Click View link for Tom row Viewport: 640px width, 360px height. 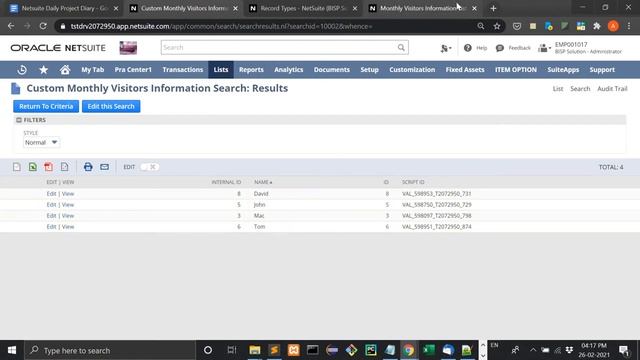pyautogui.click(x=68, y=227)
